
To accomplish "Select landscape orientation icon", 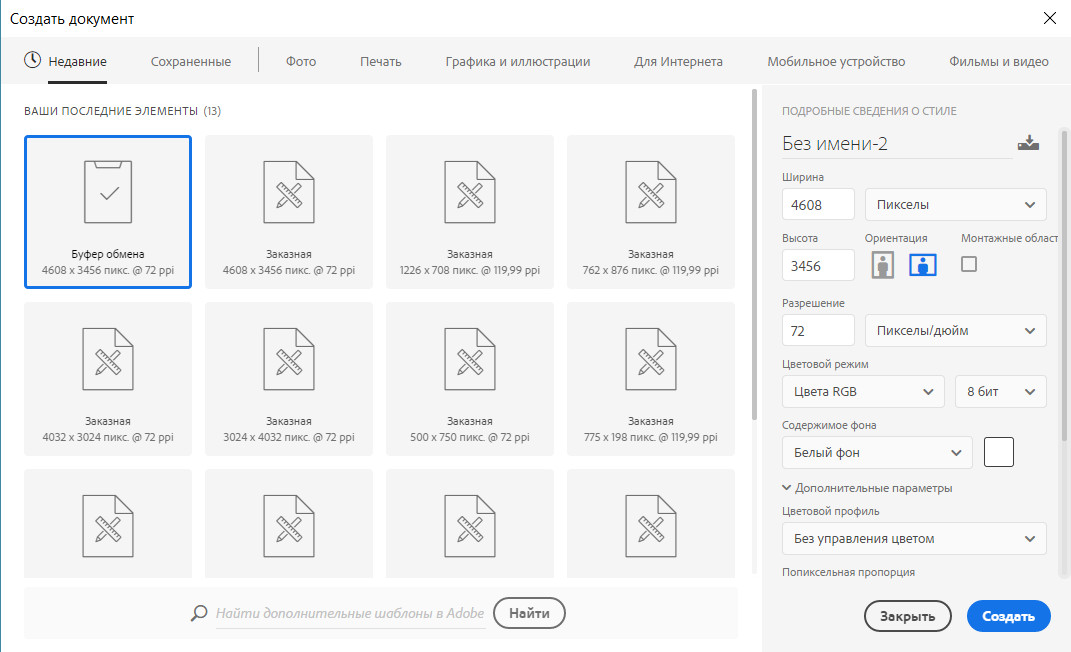I will click(922, 265).
